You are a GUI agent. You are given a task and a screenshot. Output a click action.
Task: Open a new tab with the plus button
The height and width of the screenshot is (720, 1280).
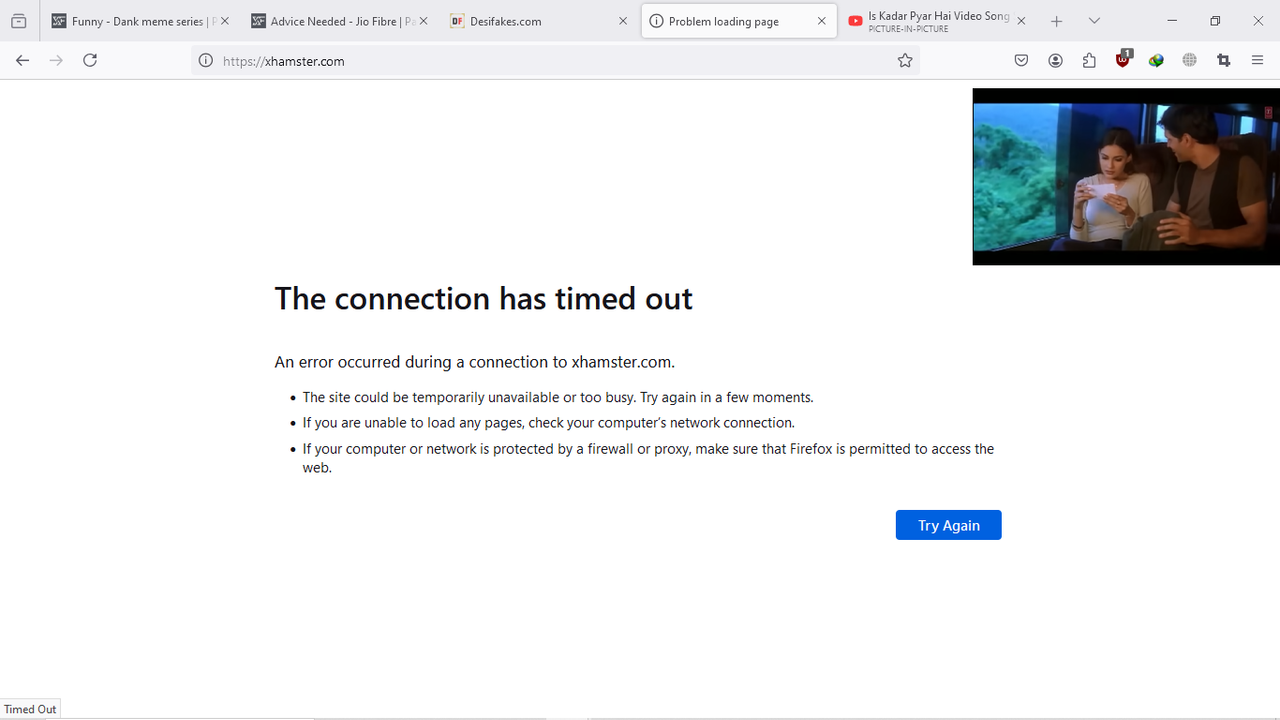(x=1056, y=20)
